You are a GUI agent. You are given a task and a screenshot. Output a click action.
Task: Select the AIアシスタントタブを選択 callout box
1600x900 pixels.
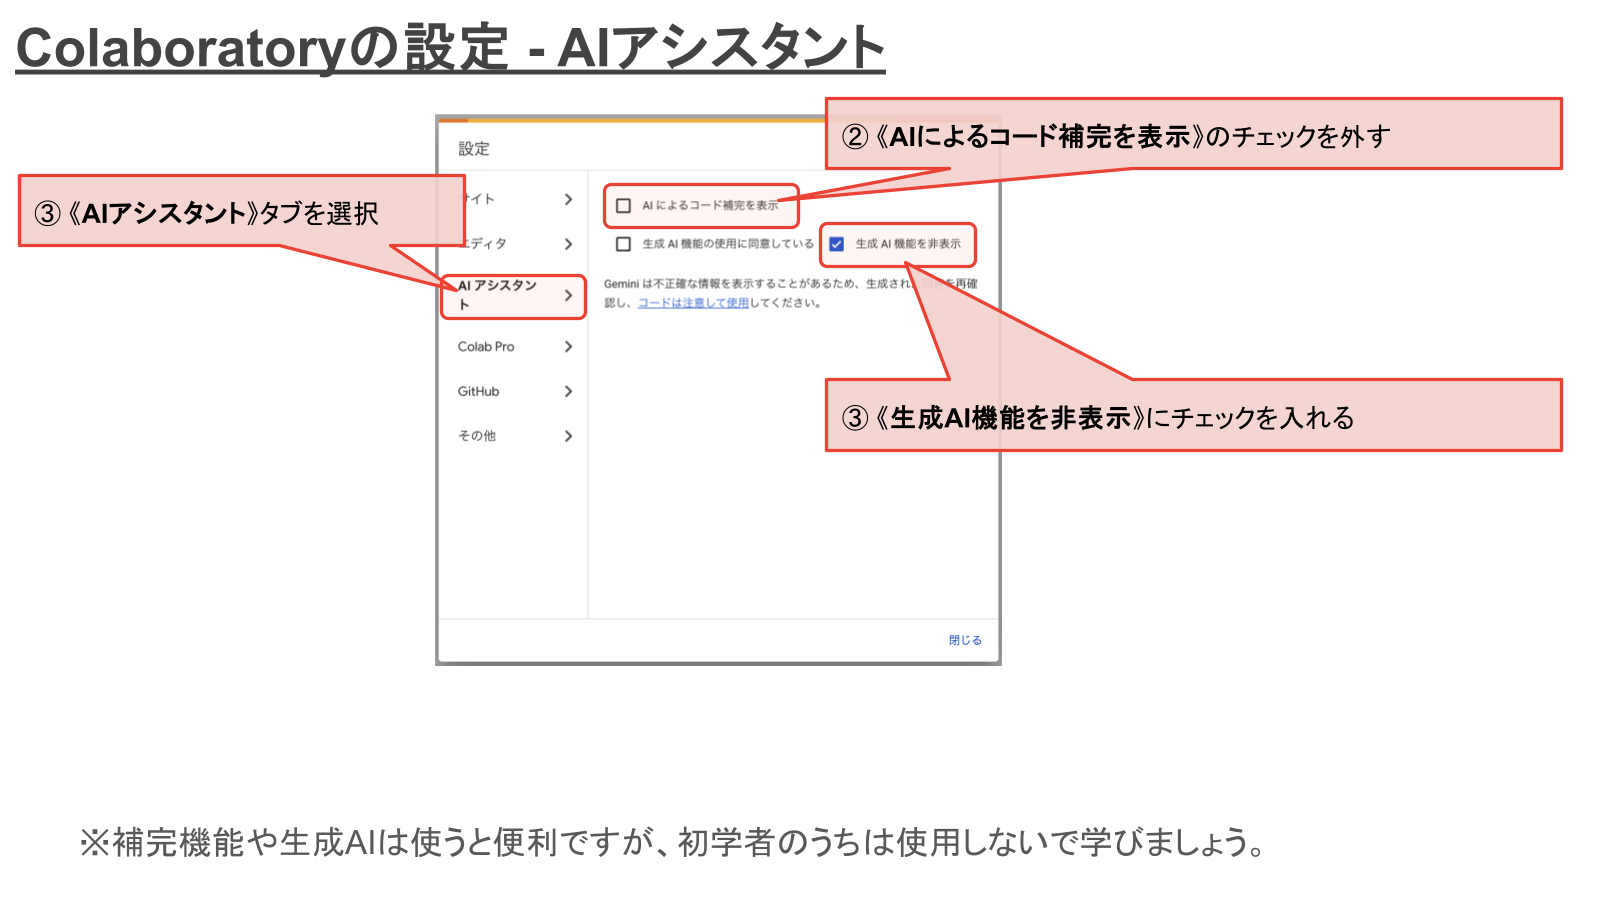point(240,211)
